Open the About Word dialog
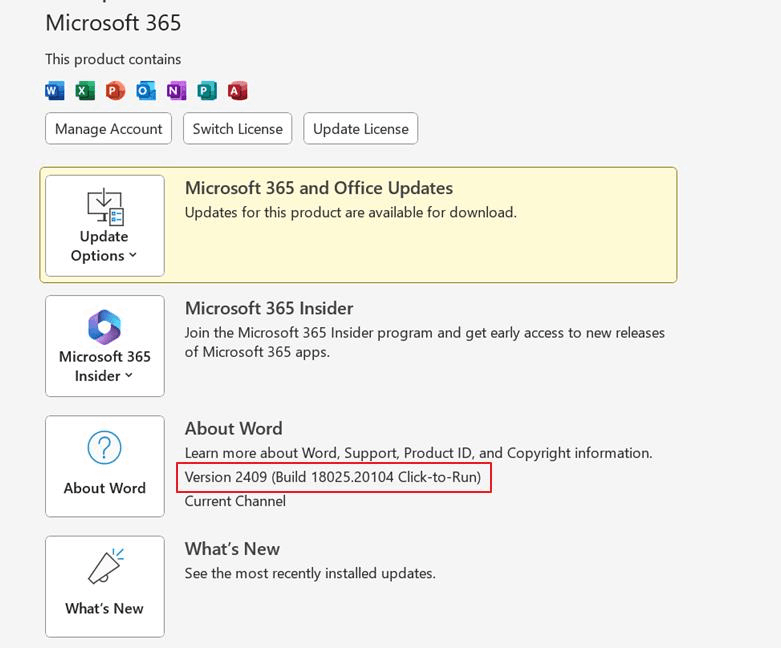Screen dimensions: 781x649 pos(105,467)
